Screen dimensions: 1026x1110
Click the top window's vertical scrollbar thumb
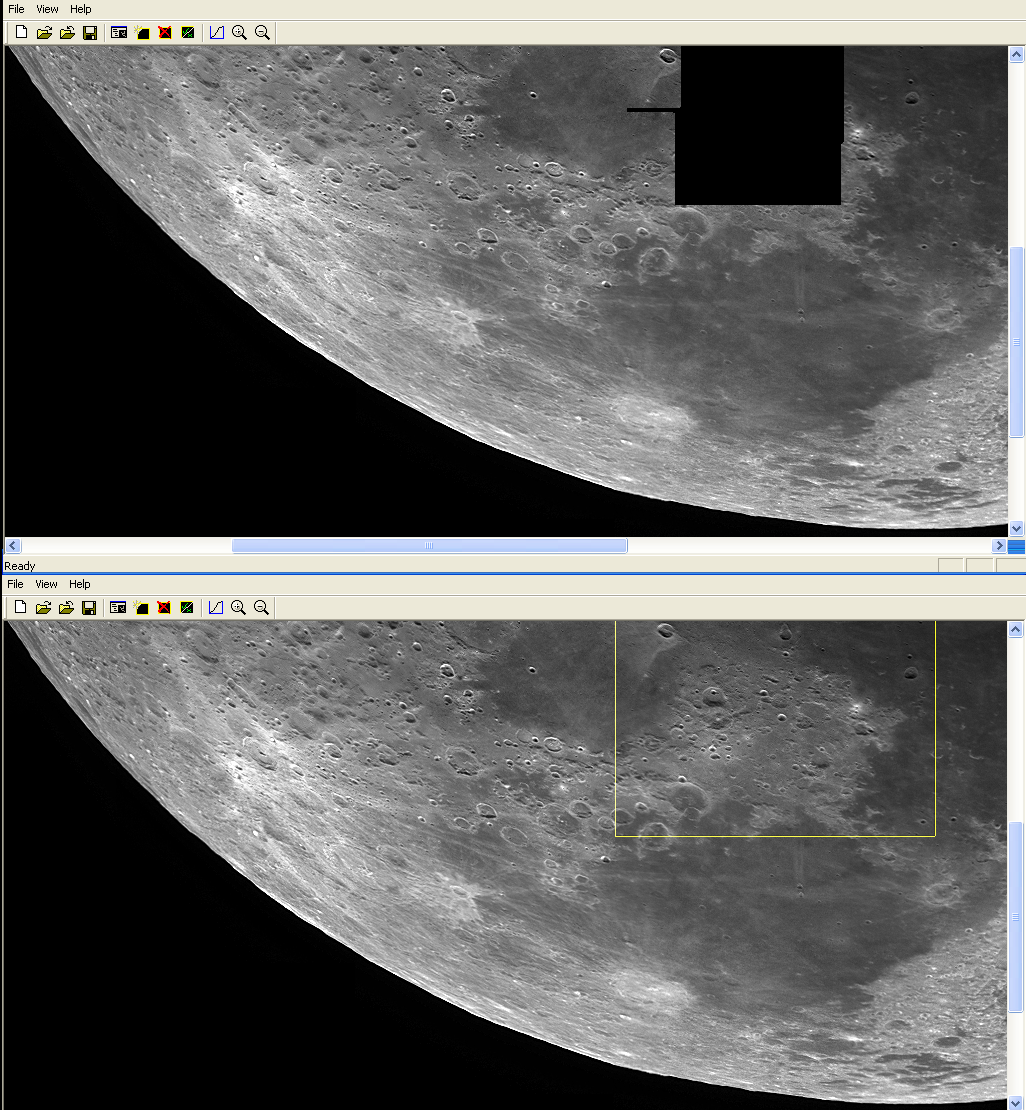1016,342
